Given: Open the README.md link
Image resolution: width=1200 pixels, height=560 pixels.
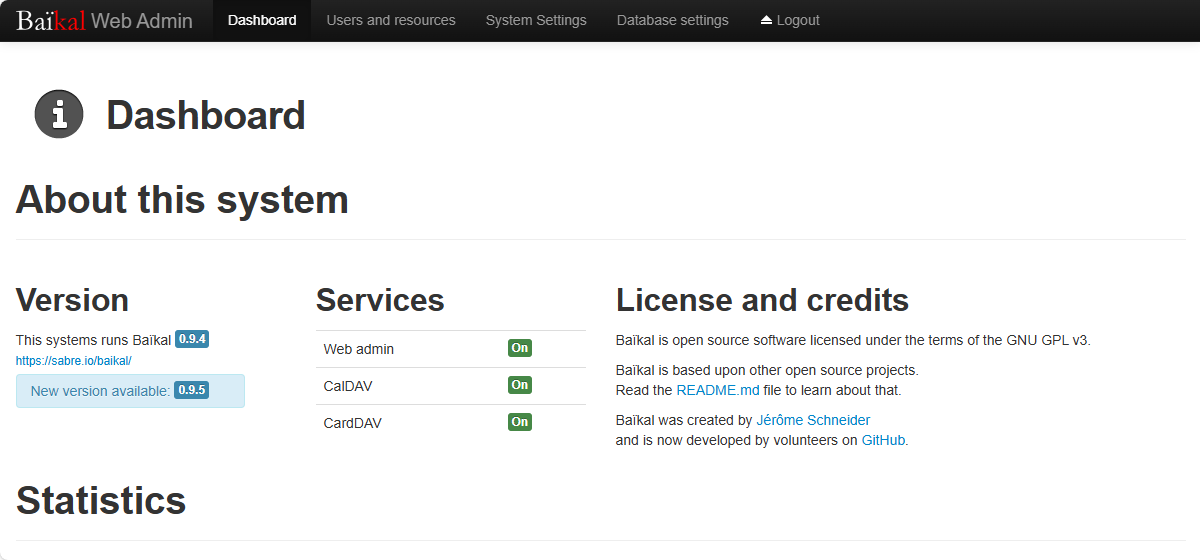Looking at the screenshot, I should (x=718, y=390).
